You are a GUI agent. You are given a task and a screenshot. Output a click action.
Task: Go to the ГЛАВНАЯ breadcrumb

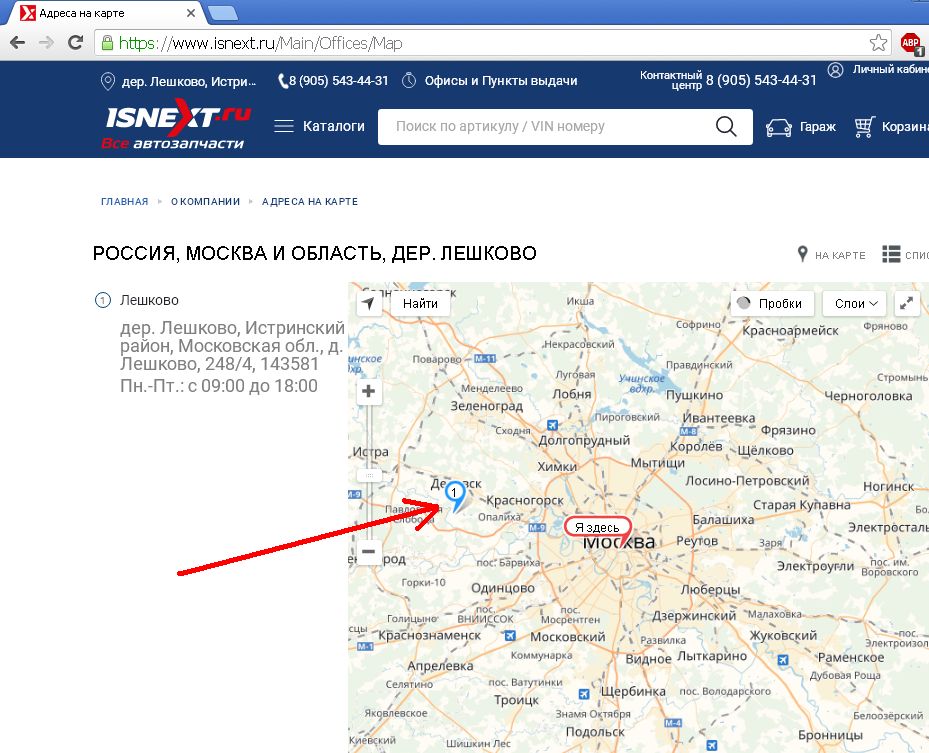124,201
